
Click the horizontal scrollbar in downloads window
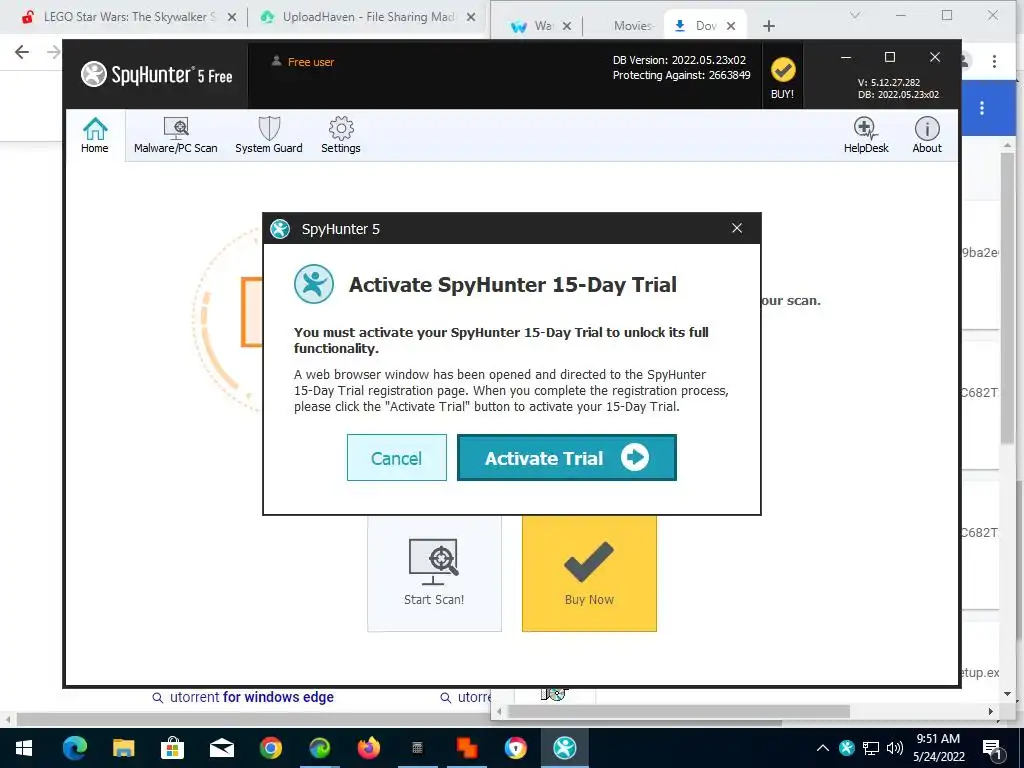pyautogui.click(x=679, y=711)
